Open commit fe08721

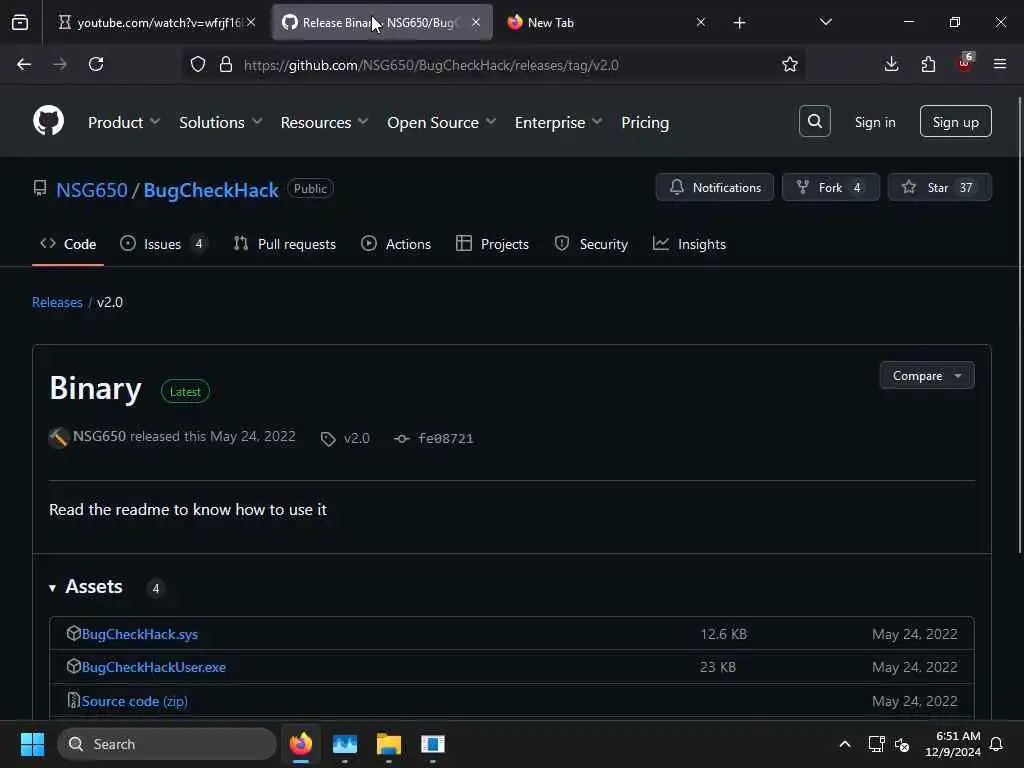445,439
